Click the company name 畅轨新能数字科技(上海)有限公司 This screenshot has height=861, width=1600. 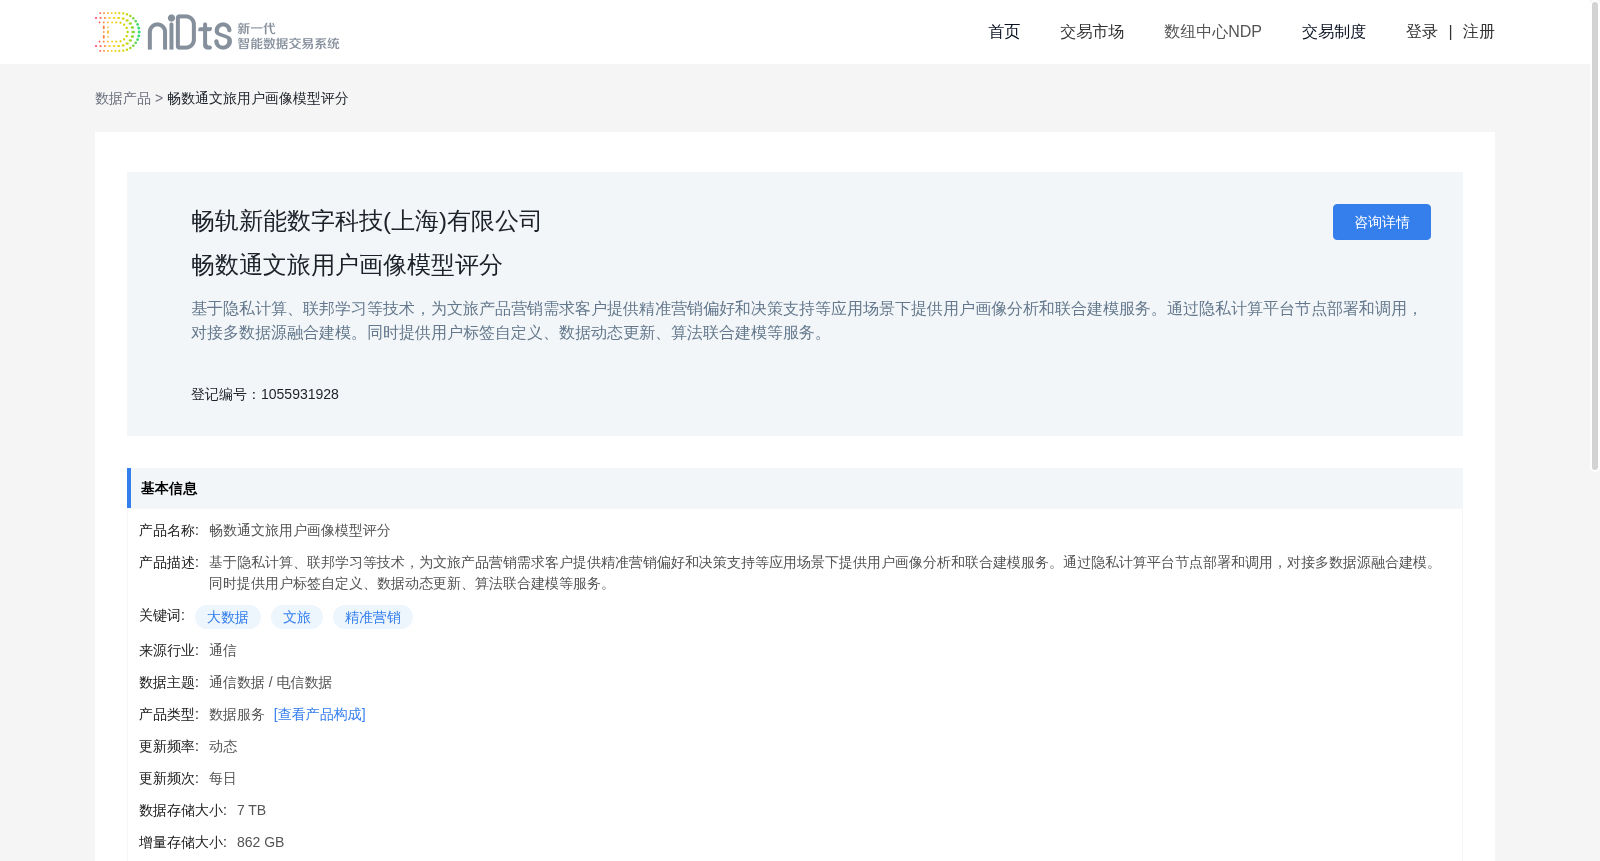[366, 221]
